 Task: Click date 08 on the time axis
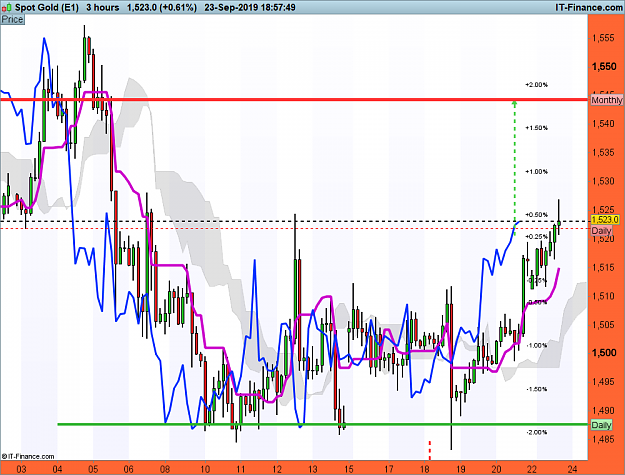pos(165,469)
